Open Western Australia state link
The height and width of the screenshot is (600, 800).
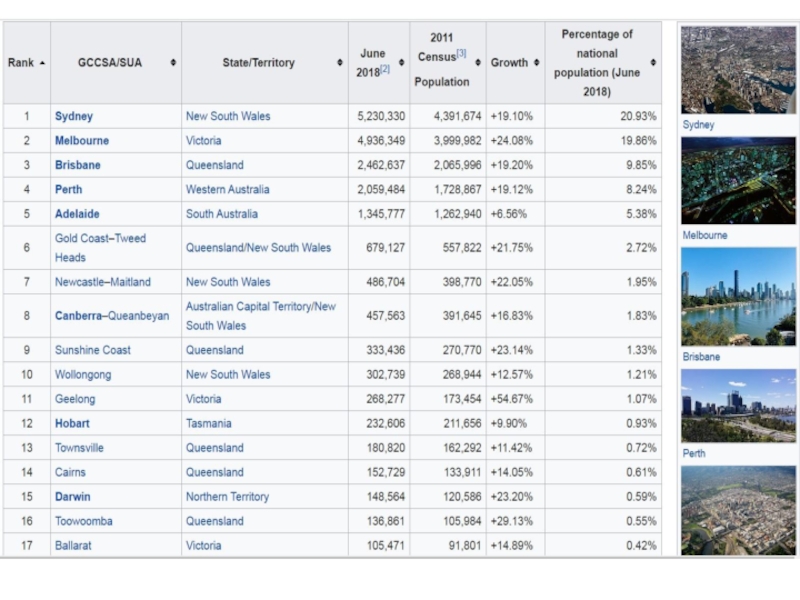[x=228, y=190]
